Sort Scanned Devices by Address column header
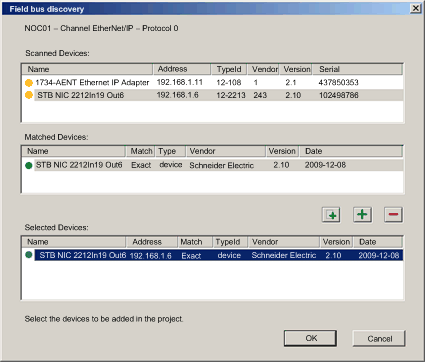 tap(182, 69)
